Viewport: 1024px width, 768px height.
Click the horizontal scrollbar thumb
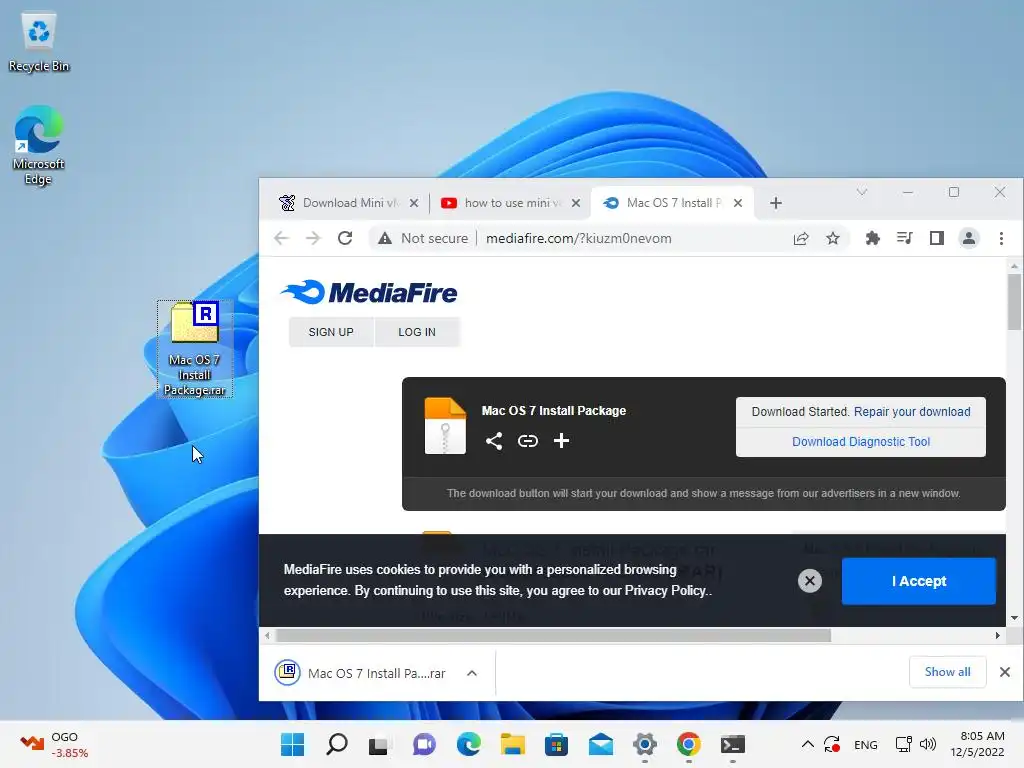[x=553, y=635]
